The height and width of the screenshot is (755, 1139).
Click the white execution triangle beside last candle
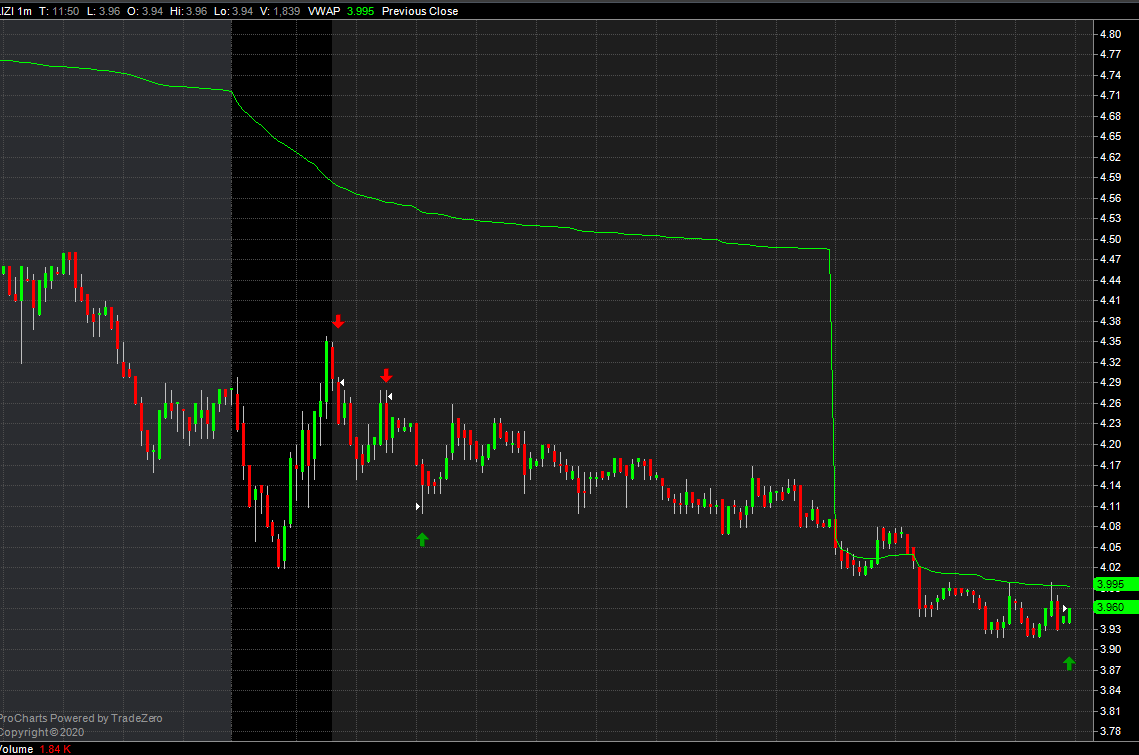[1065, 609]
